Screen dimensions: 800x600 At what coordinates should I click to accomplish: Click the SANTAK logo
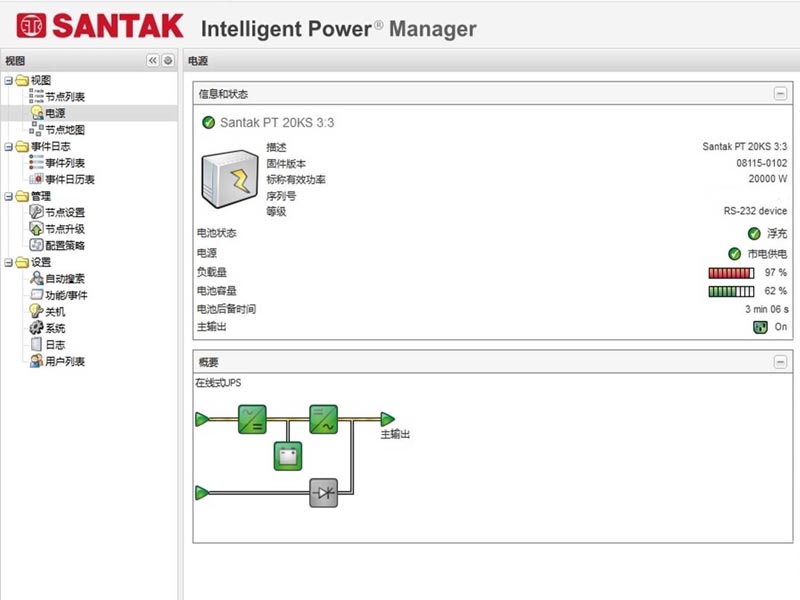99,26
